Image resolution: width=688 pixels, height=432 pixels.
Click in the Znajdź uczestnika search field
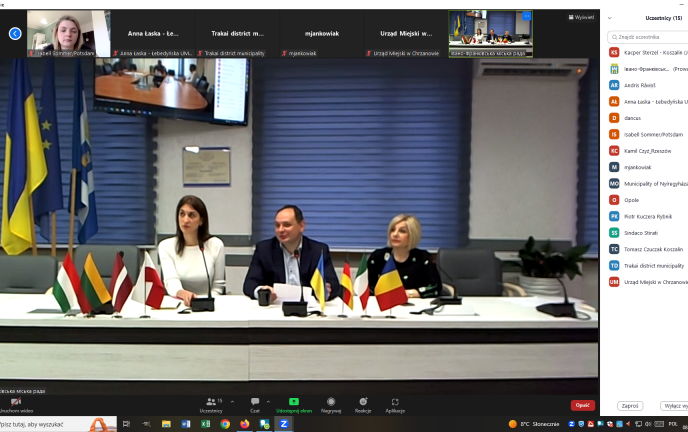point(648,37)
